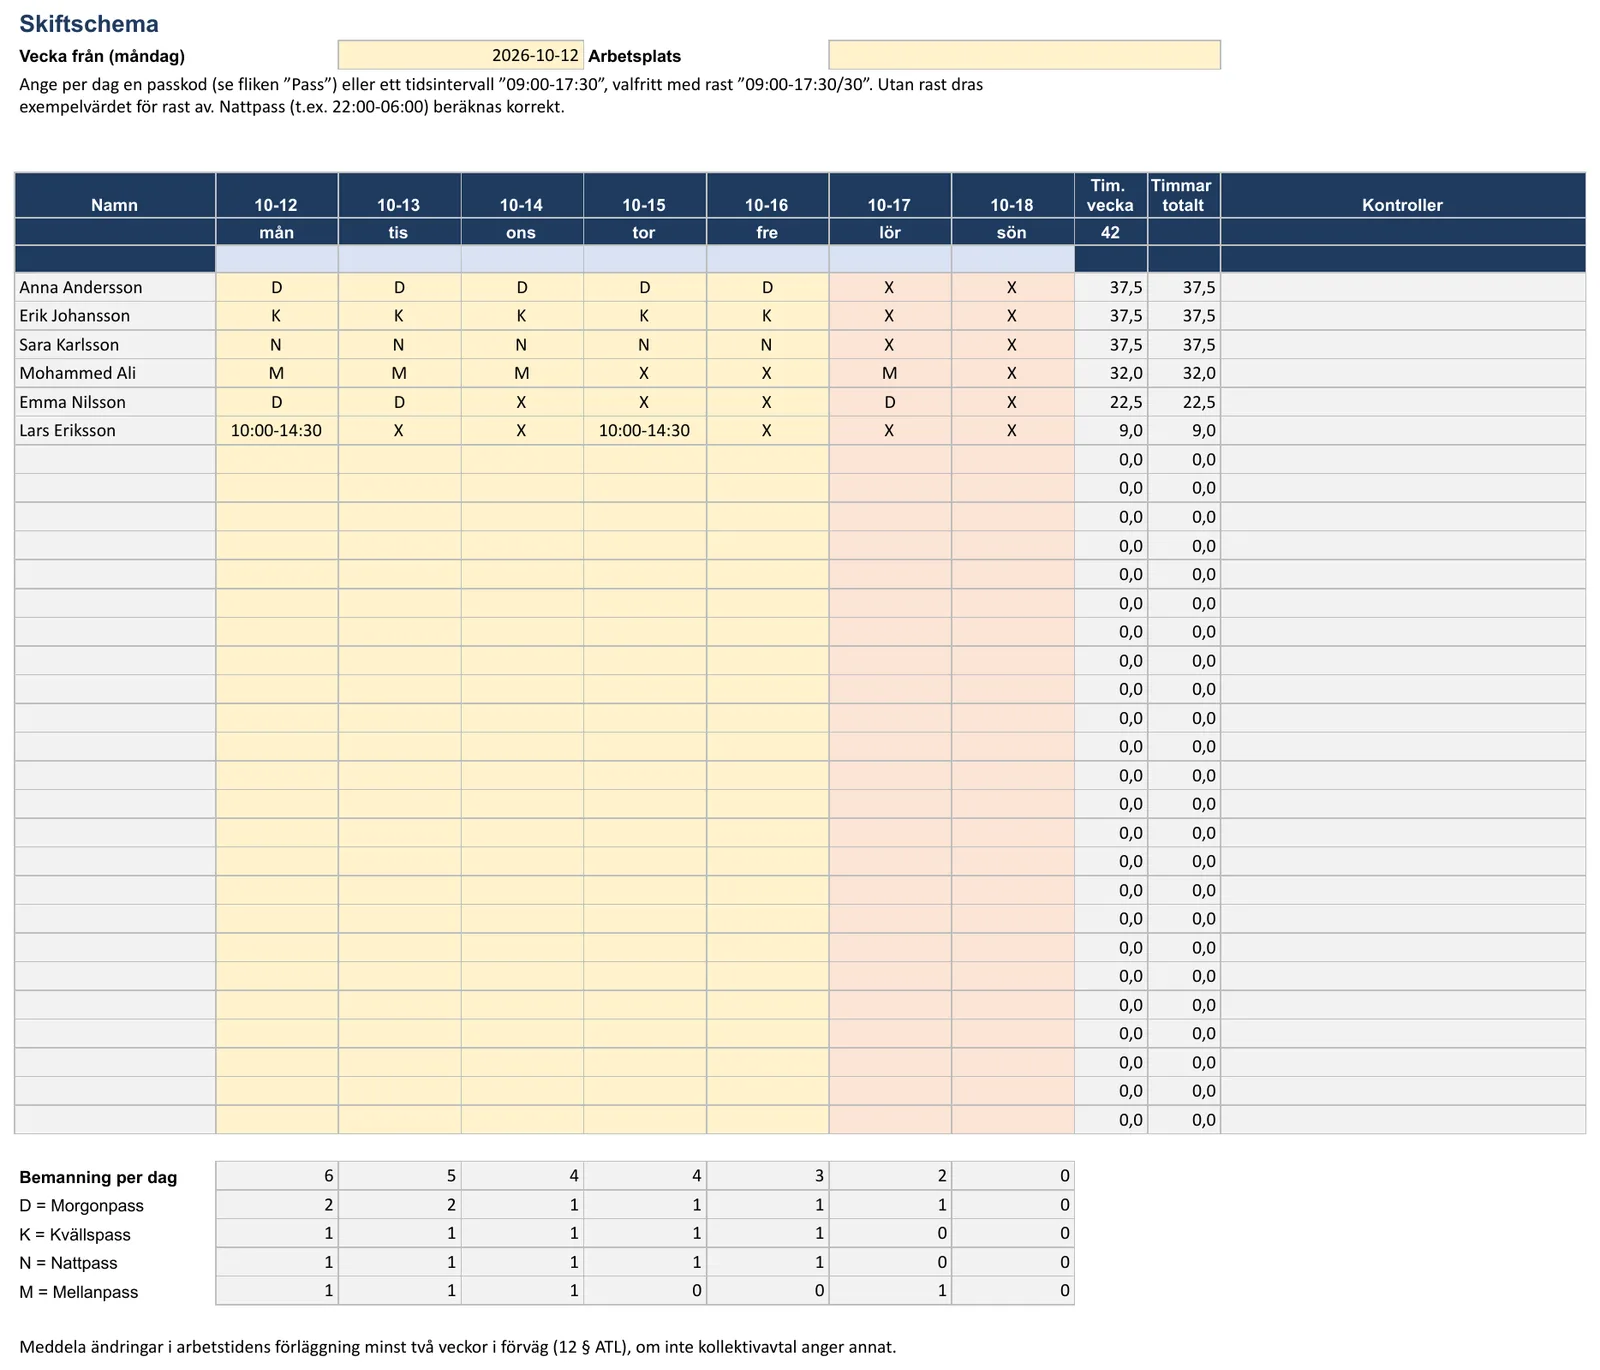Screen dimensions: 1600x1370
Task: Select the Namn column header
Action: pyautogui.click(x=115, y=195)
